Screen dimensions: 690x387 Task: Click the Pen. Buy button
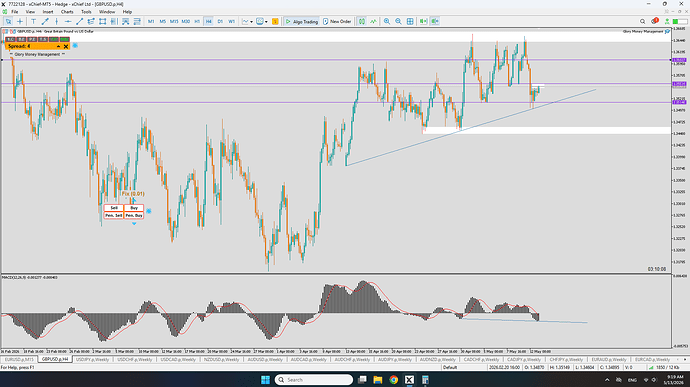click(134, 215)
